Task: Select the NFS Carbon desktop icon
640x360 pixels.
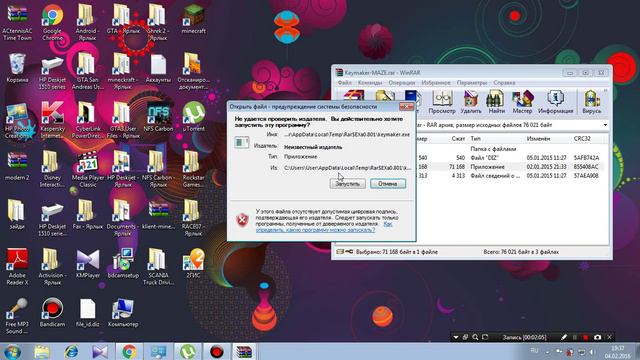Action: [x=158, y=117]
